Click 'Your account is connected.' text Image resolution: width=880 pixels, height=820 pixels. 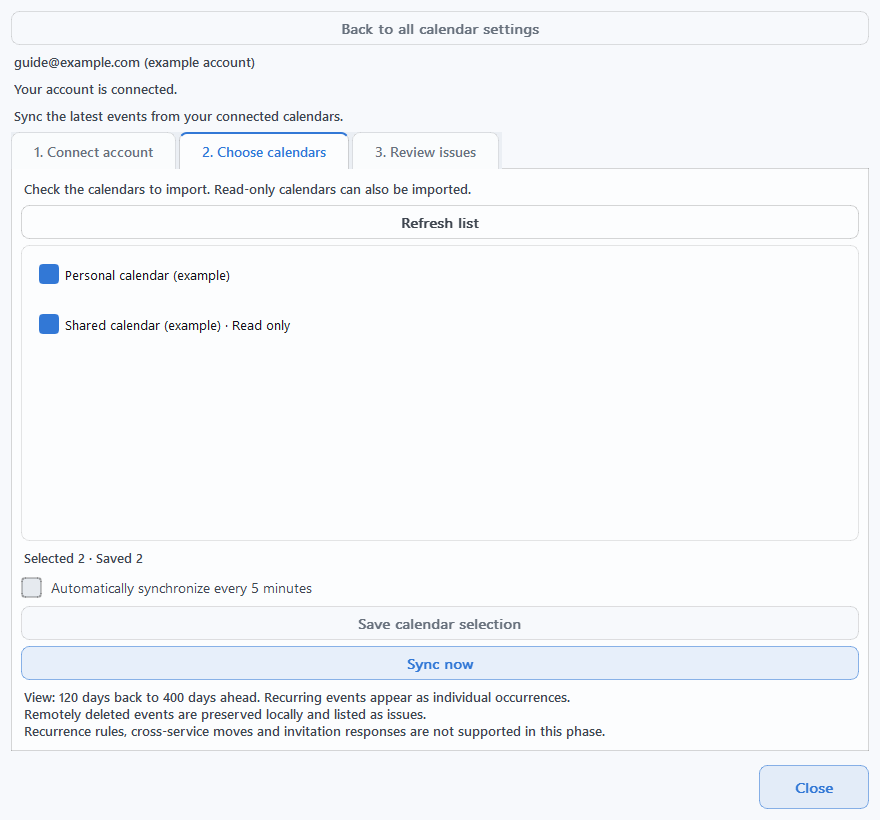[x=95, y=89]
